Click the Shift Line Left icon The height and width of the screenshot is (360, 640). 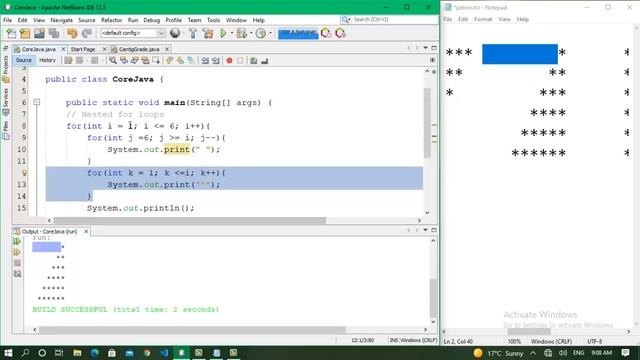205,60
